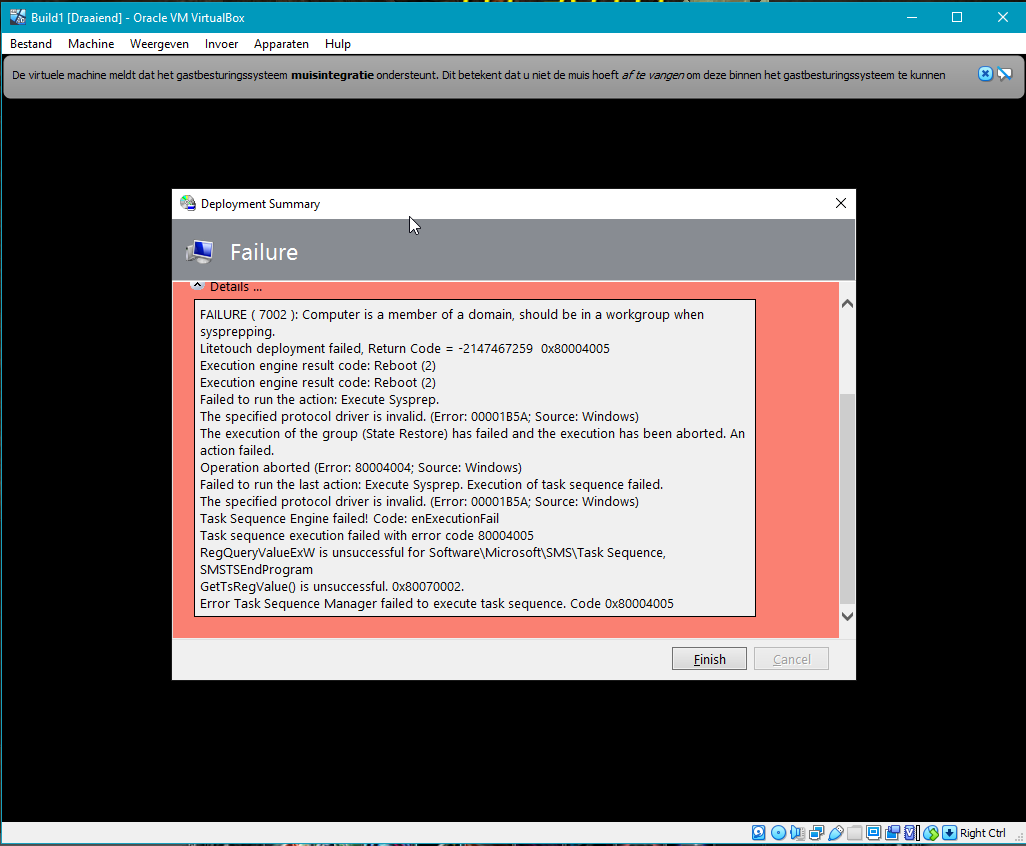
Task: Close the Deployment Summary dialog
Action: [841, 203]
